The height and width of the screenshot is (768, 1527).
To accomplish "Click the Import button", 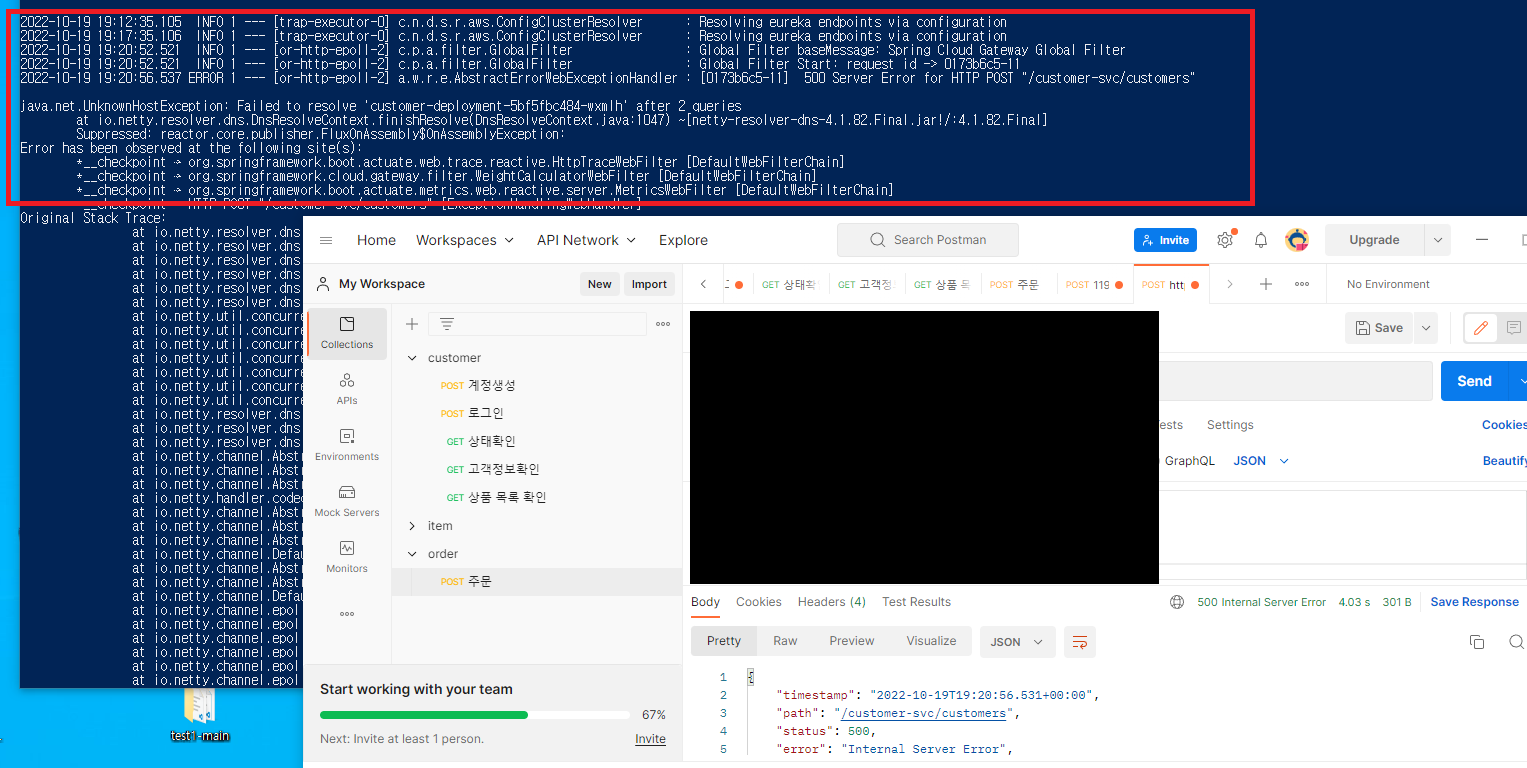I will coord(649,284).
